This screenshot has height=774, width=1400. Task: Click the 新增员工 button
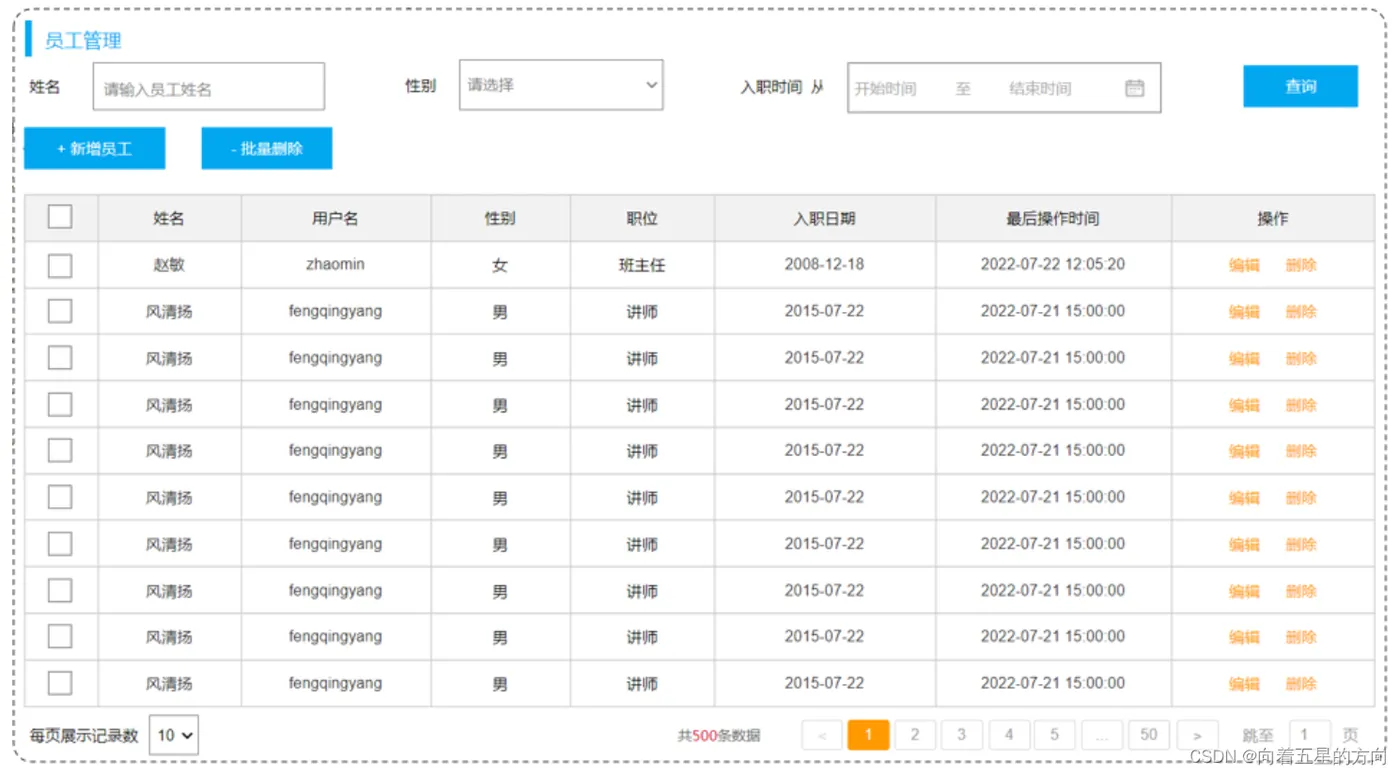pos(95,149)
